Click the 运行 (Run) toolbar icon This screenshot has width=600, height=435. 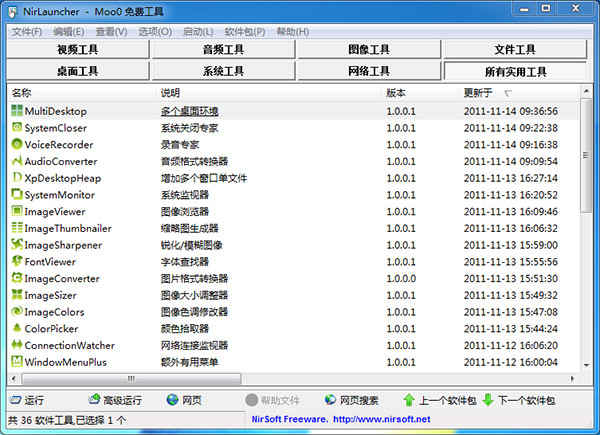(x=16, y=400)
